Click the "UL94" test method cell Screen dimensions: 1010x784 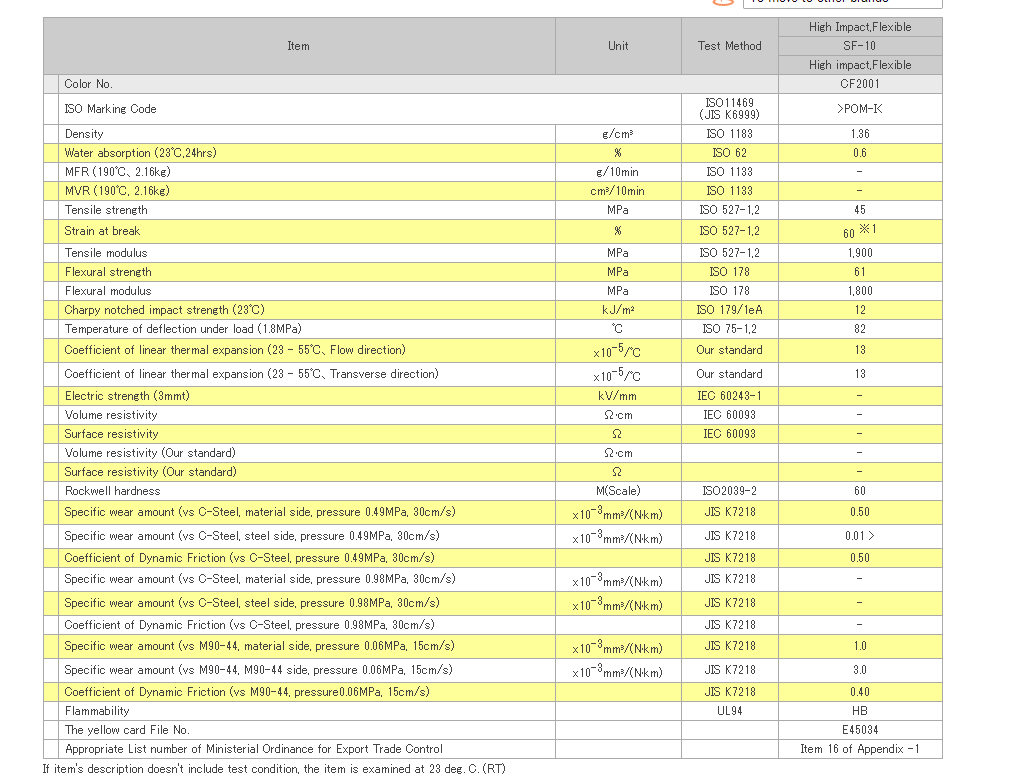(729, 711)
